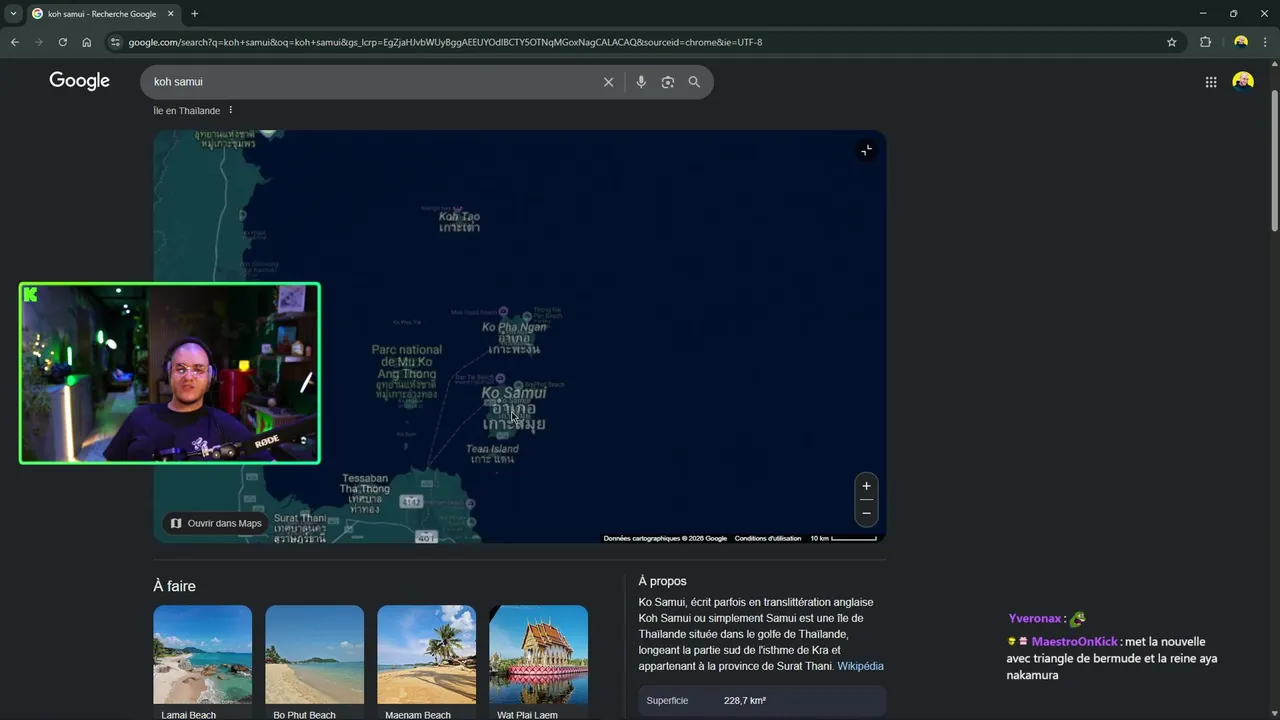This screenshot has width=1280, height=720.
Task: Click the 'Surat Thani' label on map
Action: coord(300,518)
